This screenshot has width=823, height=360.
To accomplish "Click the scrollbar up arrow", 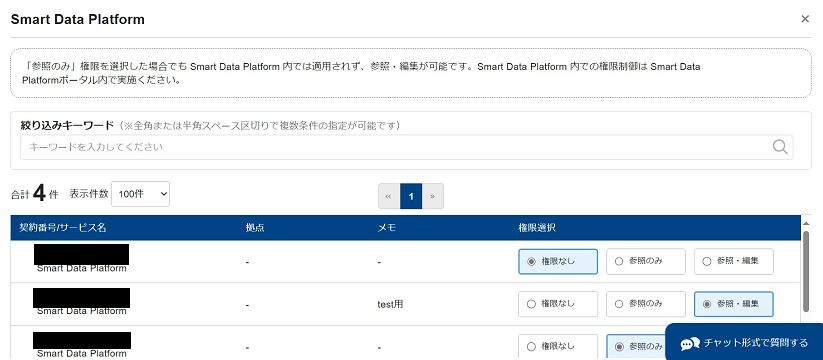I will click(806, 224).
